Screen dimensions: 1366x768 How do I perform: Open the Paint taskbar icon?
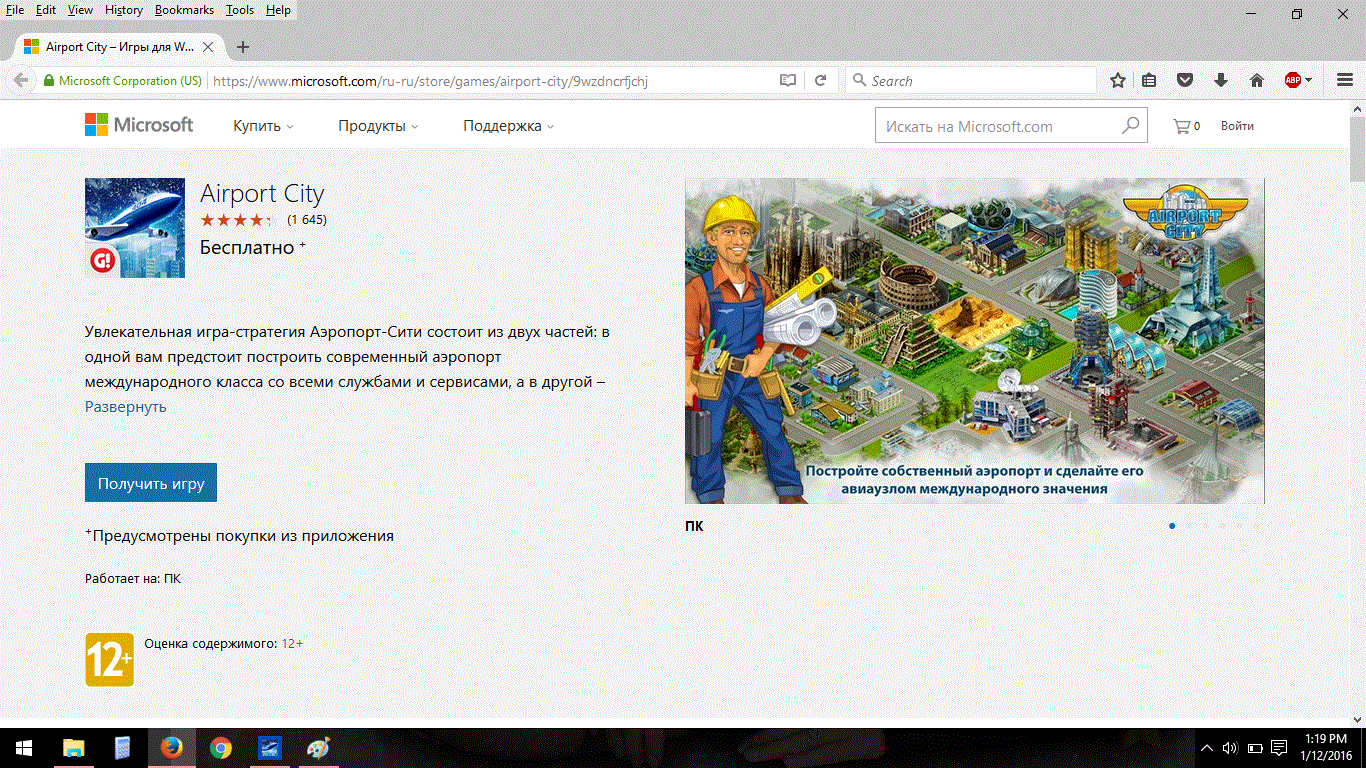[317, 748]
